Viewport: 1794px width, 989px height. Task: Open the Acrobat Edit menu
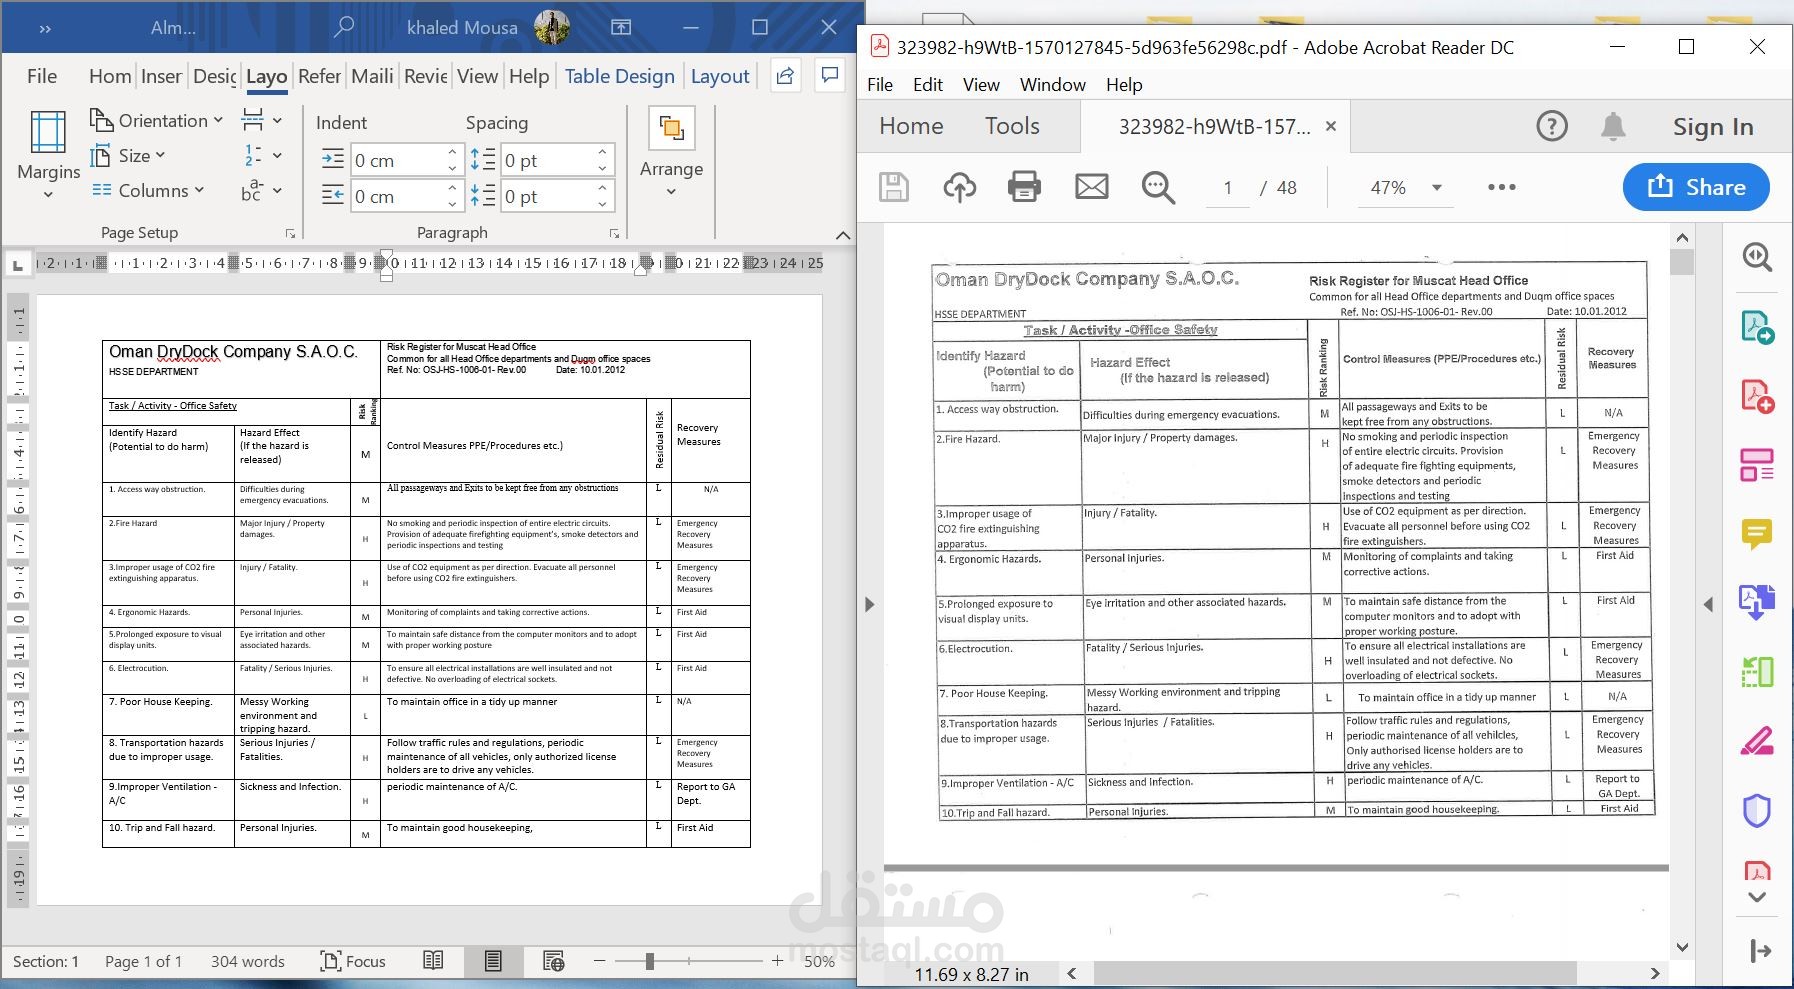tap(927, 85)
